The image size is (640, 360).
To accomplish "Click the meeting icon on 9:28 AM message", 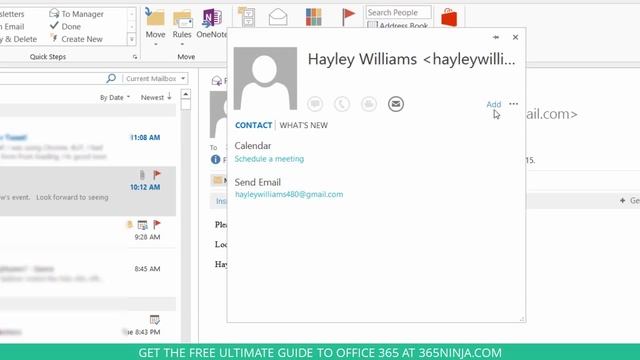I will (142, 225).
